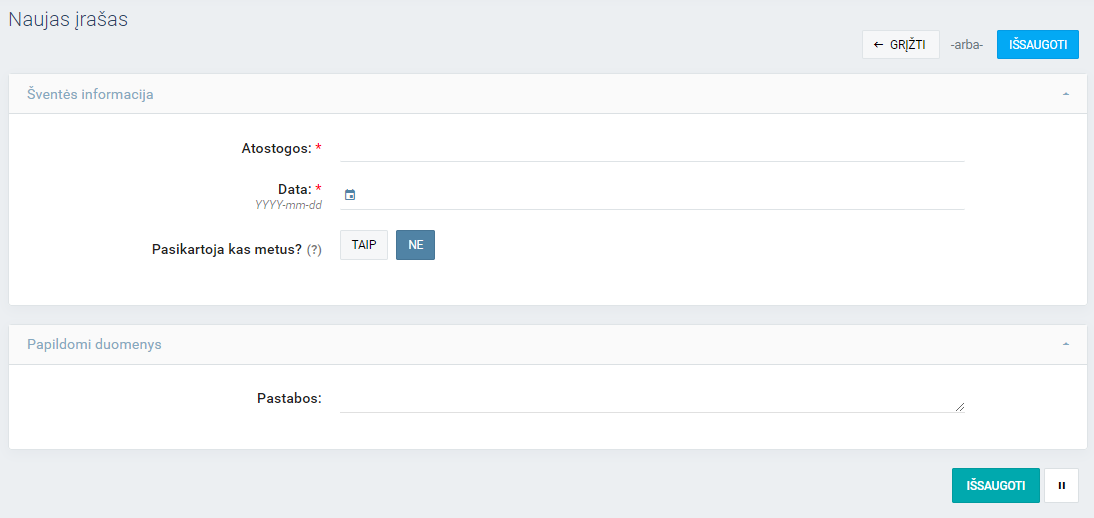This screenshot has height=518, width=1094.
Task: Go back with the GRĮŽTI button
Action: tap(900, 45)
